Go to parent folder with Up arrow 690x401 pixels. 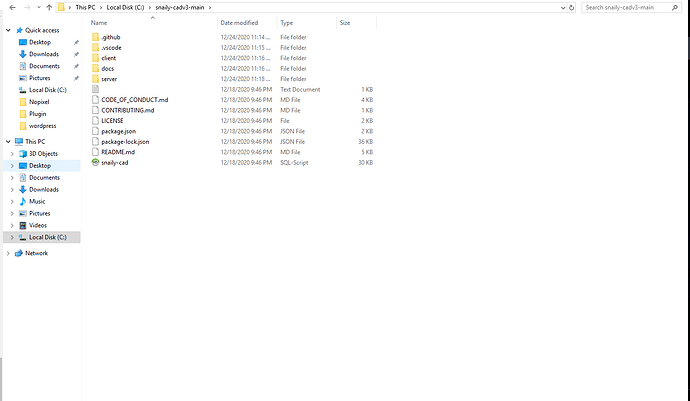click(x=49, y=7)
